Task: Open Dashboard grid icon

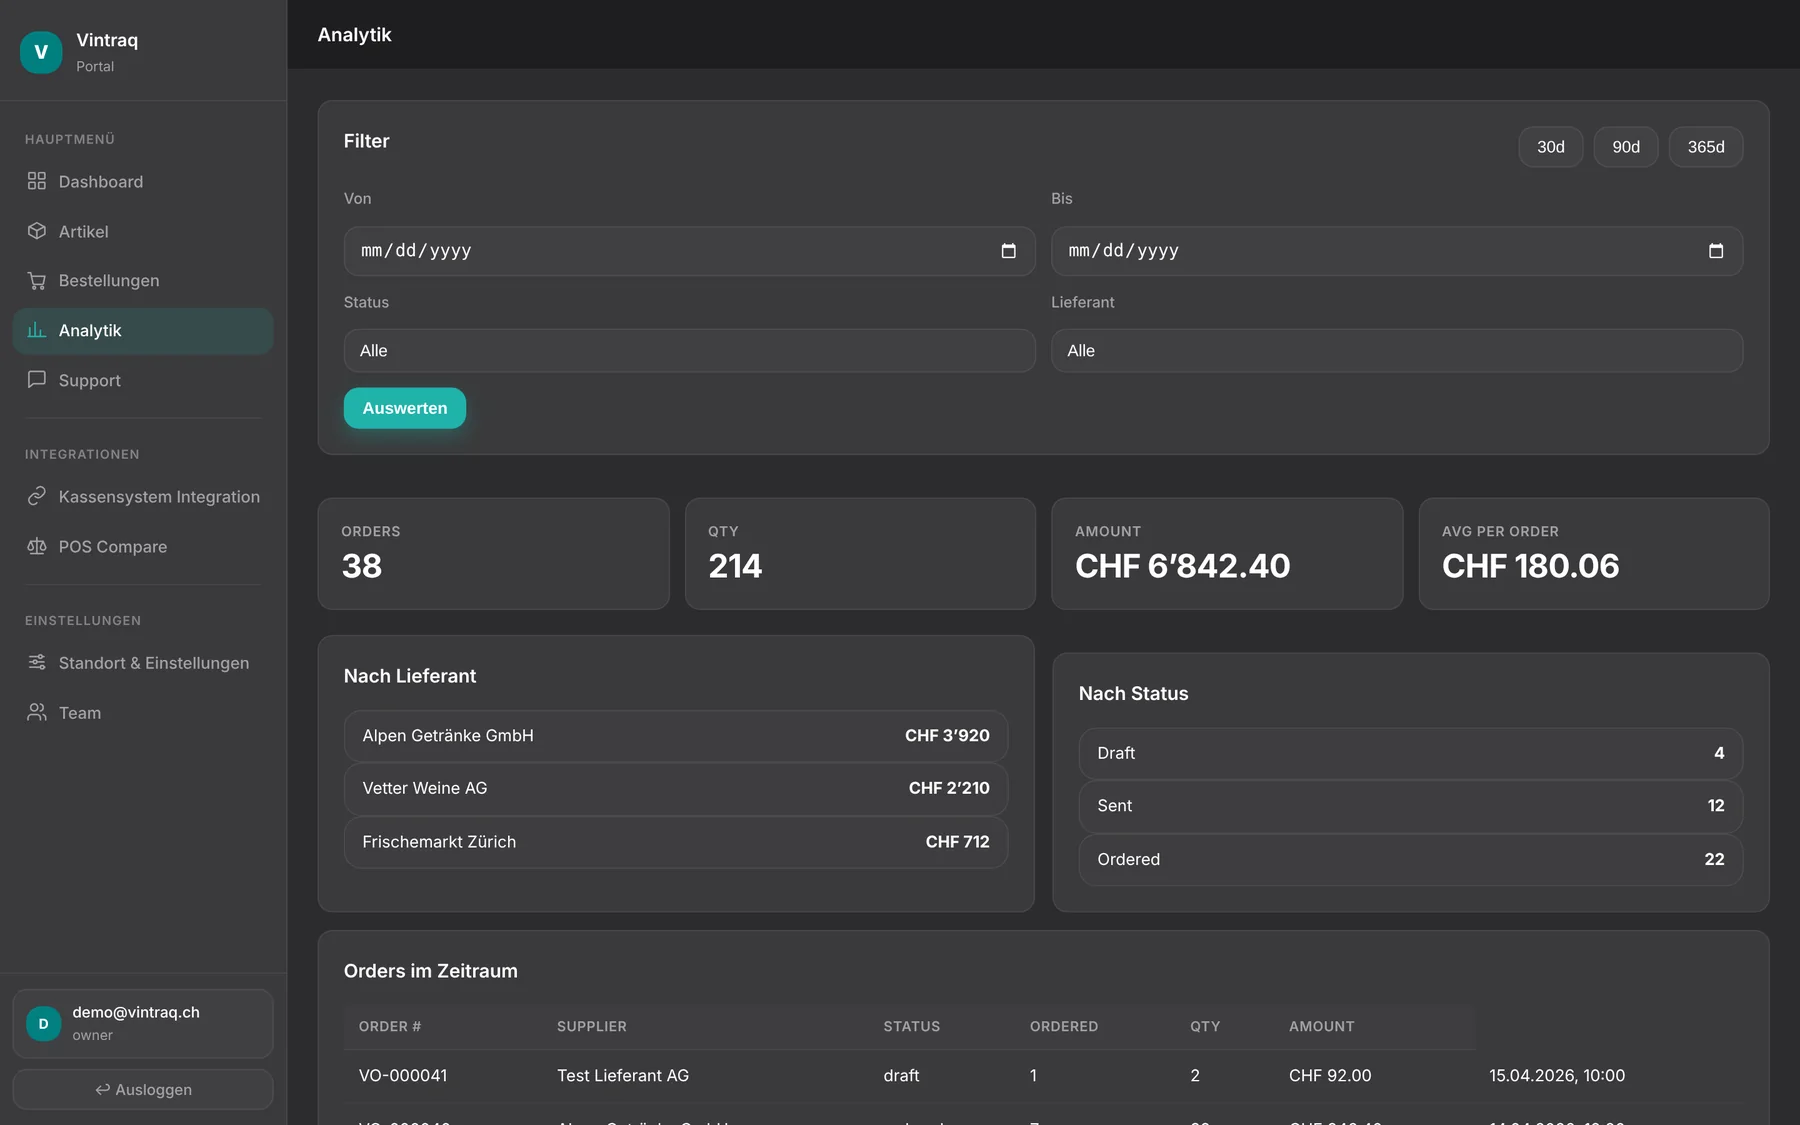Action: pyautogui.click(x=37, y=181)
